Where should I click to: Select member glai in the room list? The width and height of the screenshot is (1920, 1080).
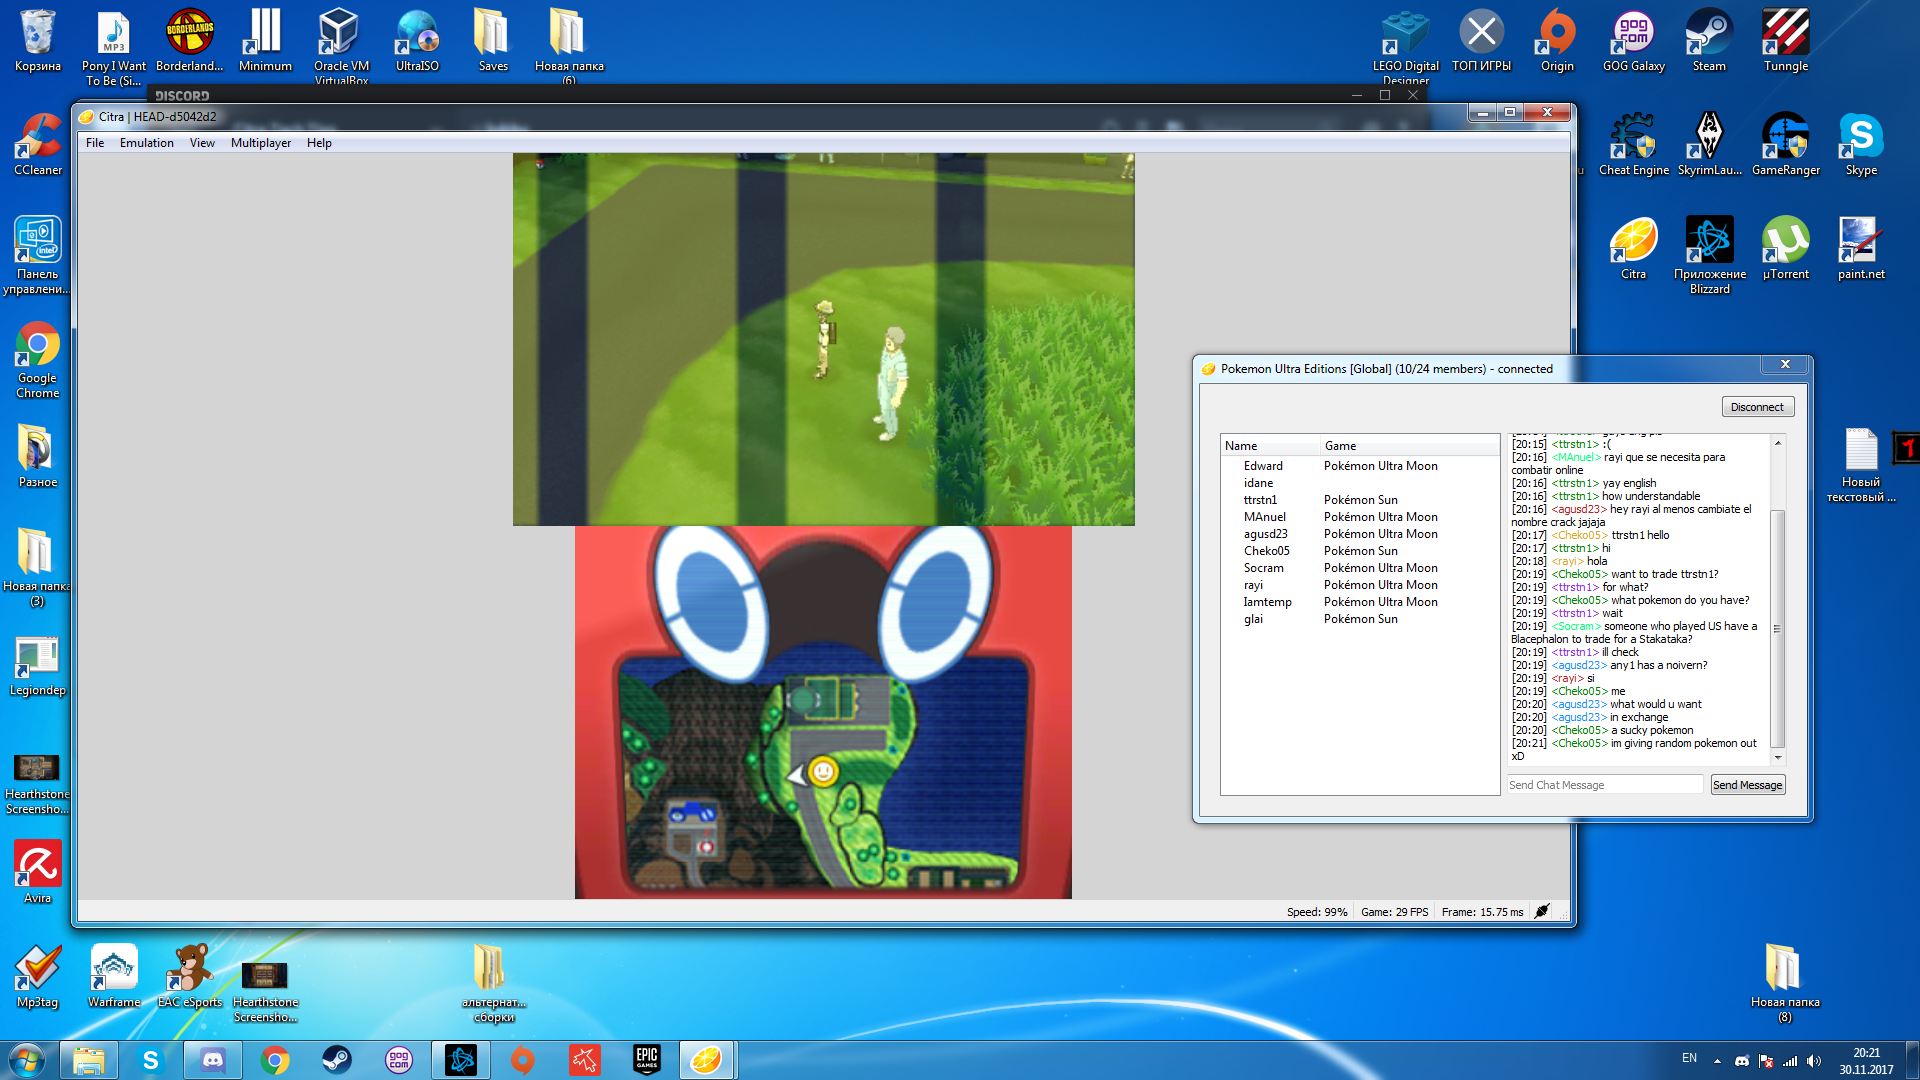1360,619
